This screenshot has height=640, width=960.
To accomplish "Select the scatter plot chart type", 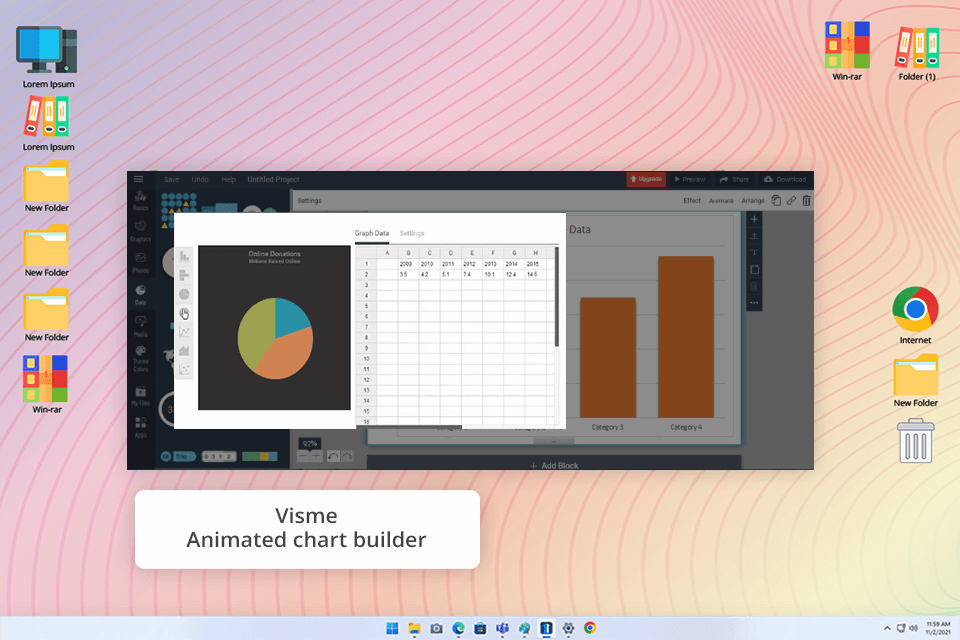I will [184, 369].
